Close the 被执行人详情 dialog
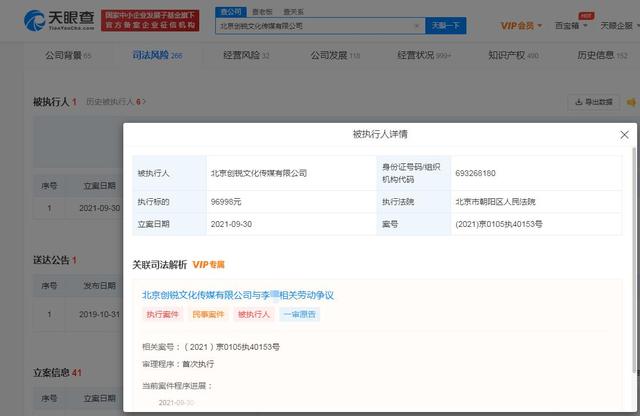The width and height of the screenshot is (640, 416). 624,135
